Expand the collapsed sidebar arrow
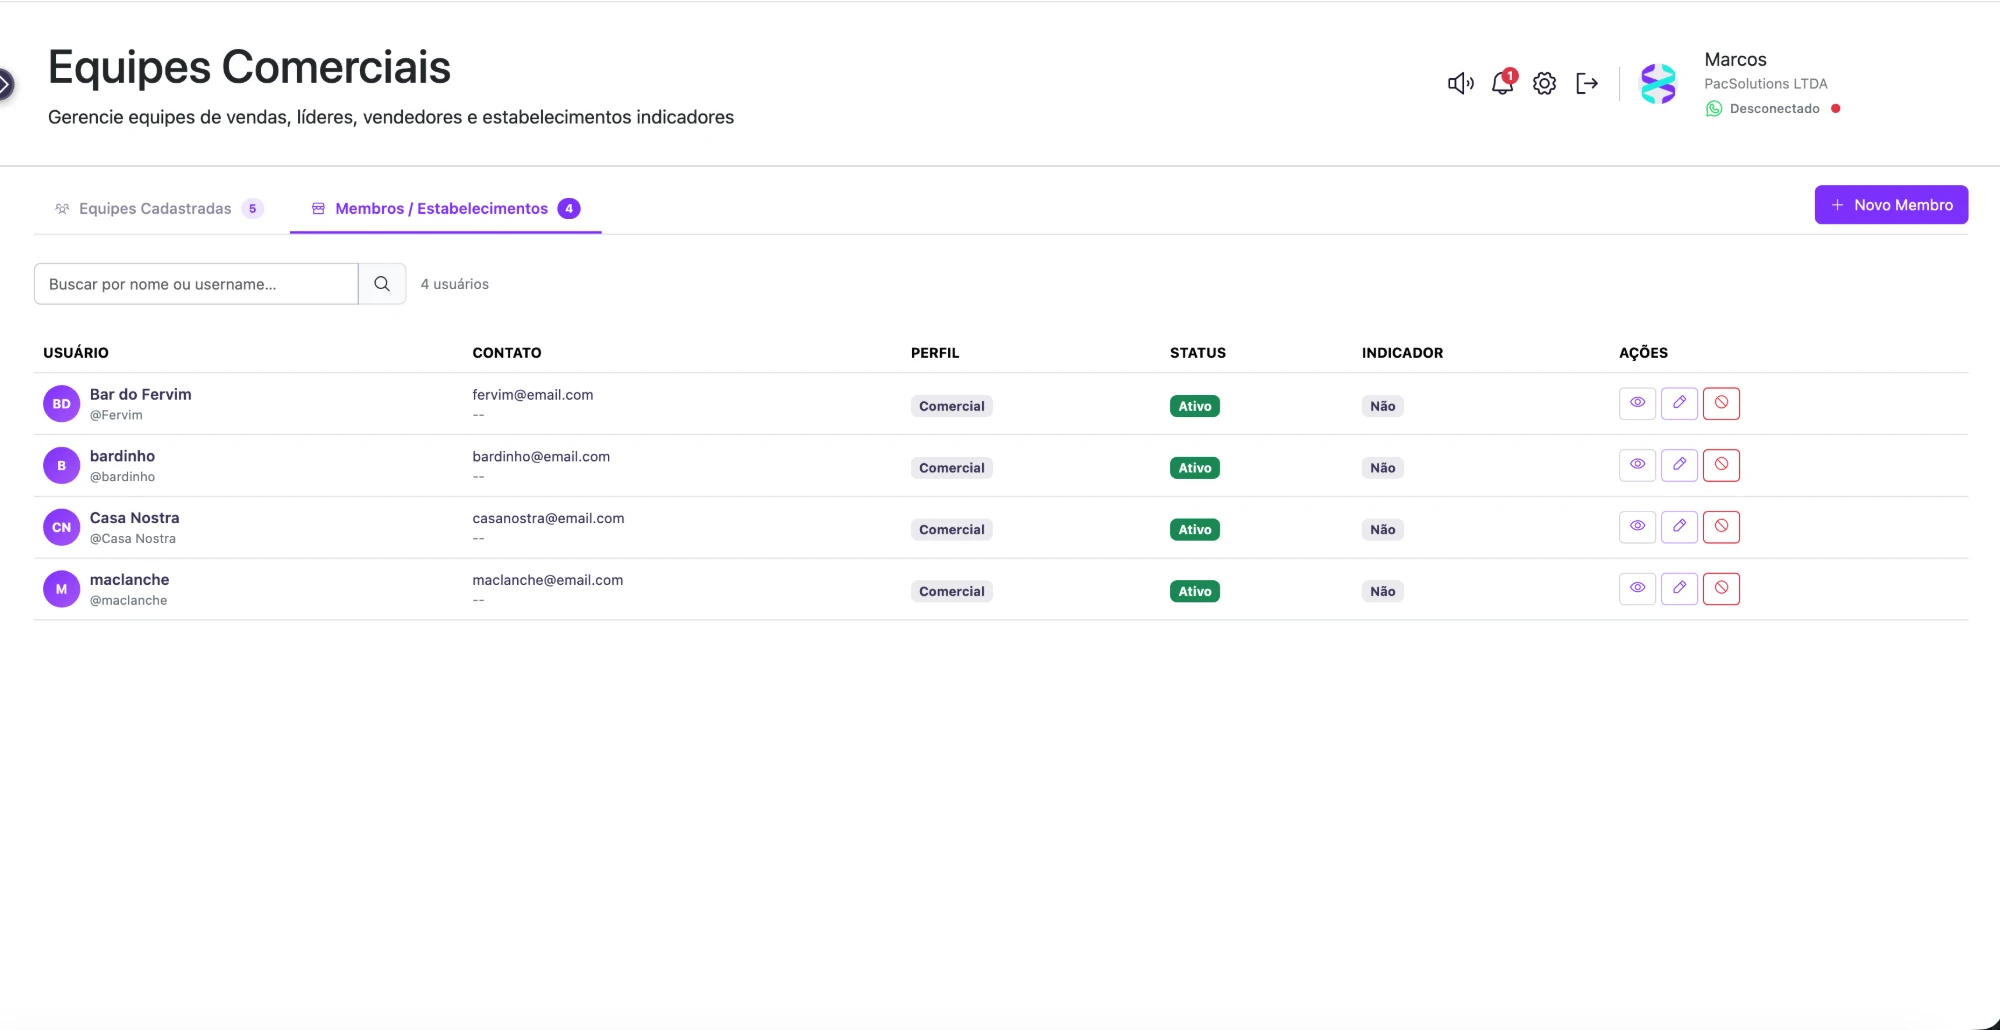The width and height of the screenshot is (2000, 1030). coord(6,84)
